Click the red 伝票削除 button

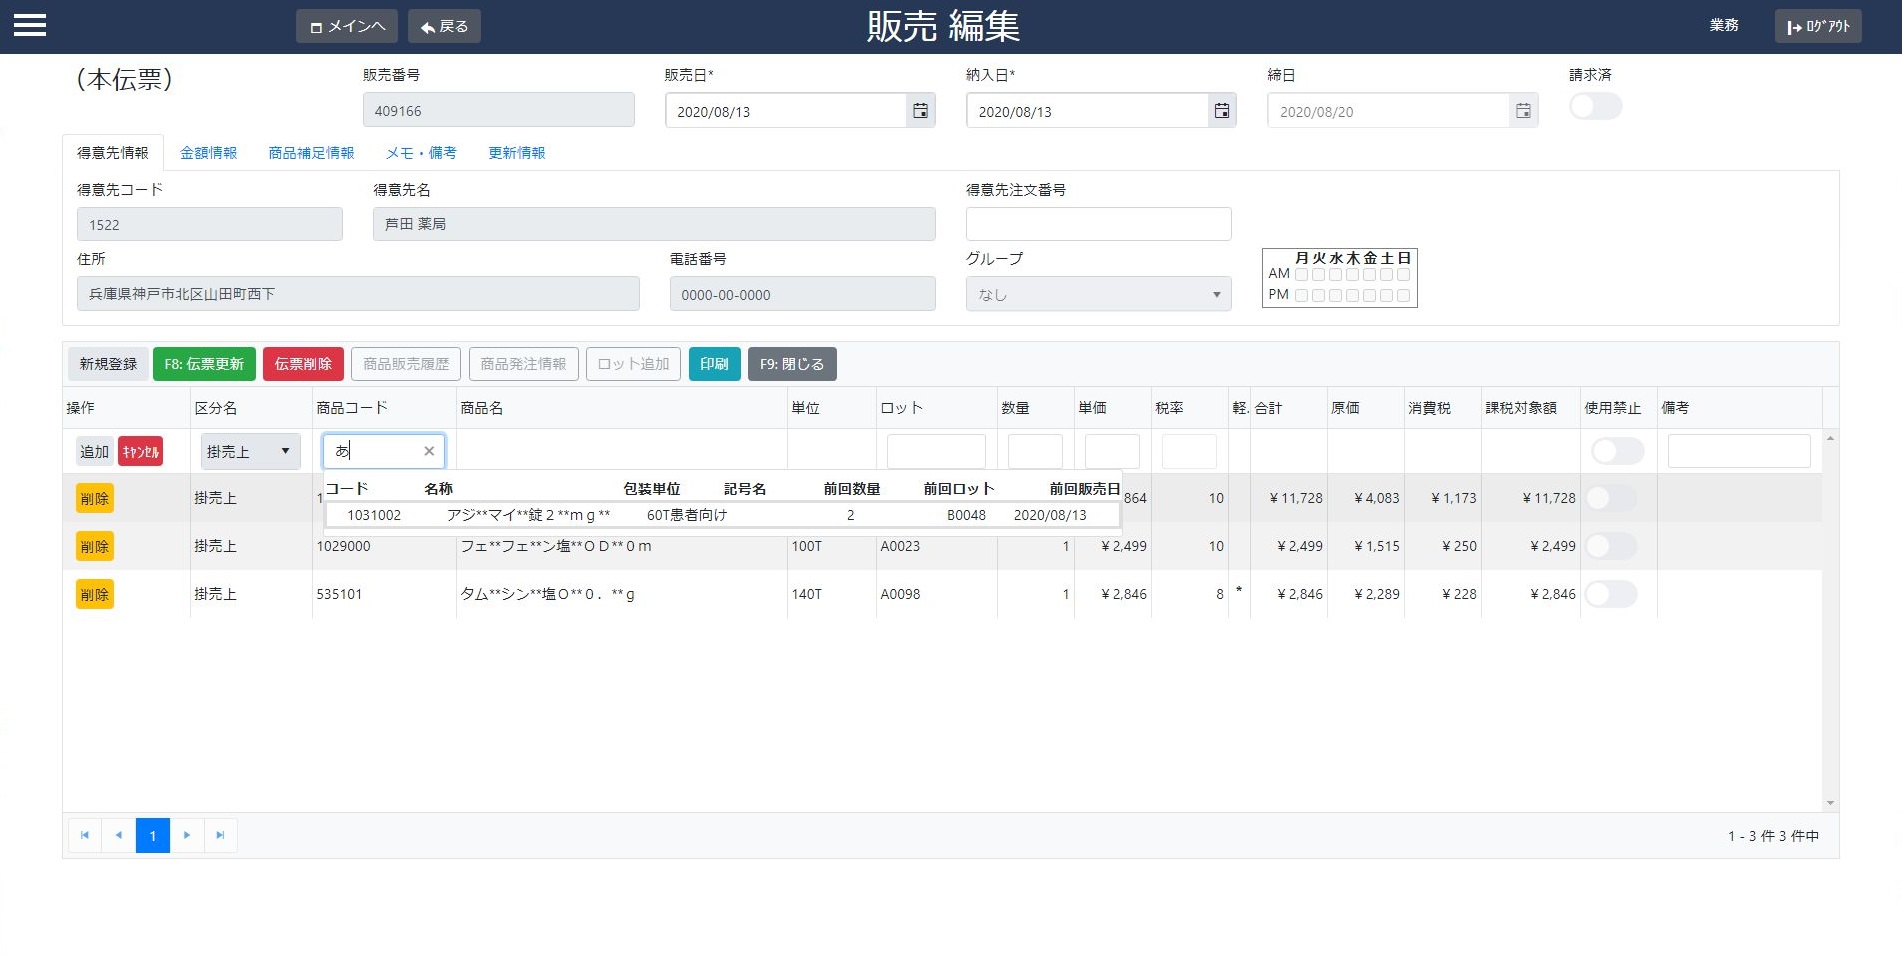tap(303, 364)
